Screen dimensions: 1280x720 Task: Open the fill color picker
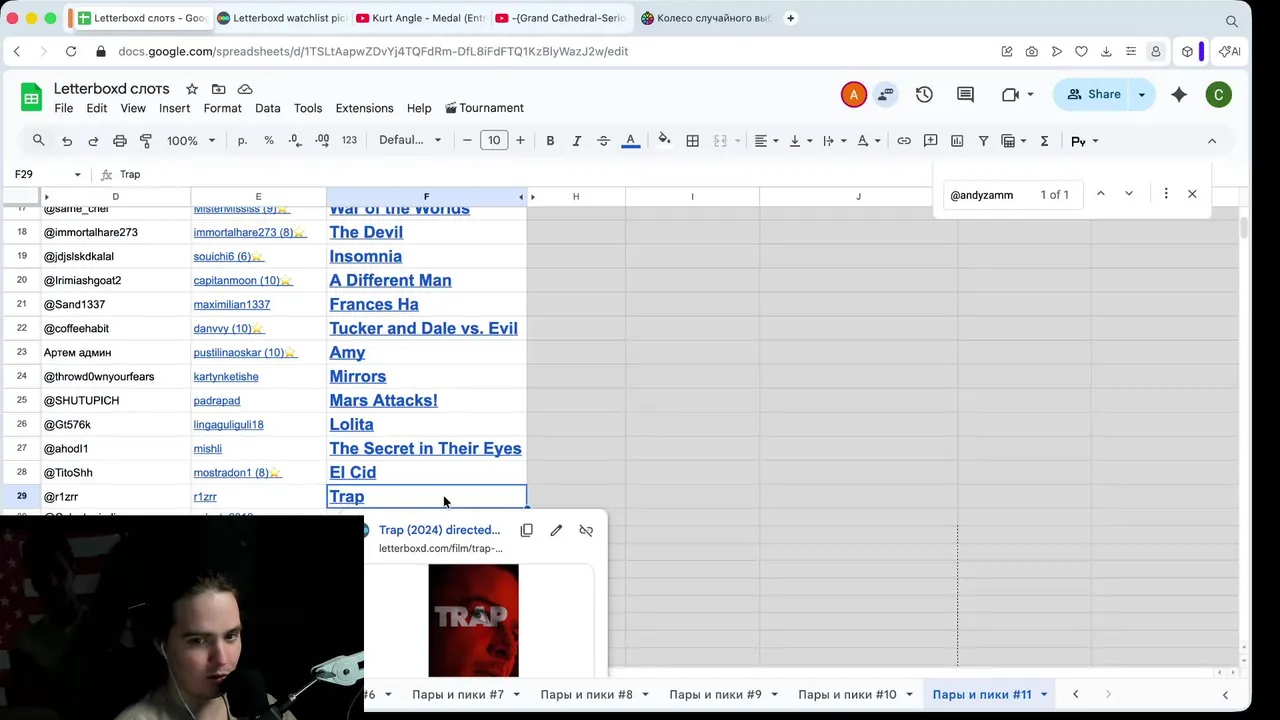click(x=664, y=141)
